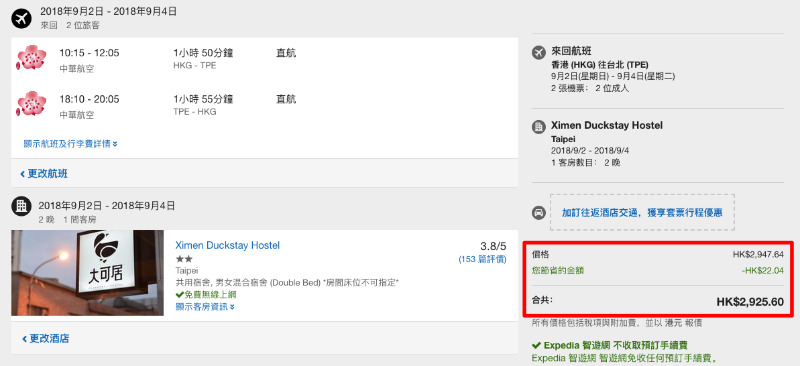Expand the show room information link

[x=205, y=307]
